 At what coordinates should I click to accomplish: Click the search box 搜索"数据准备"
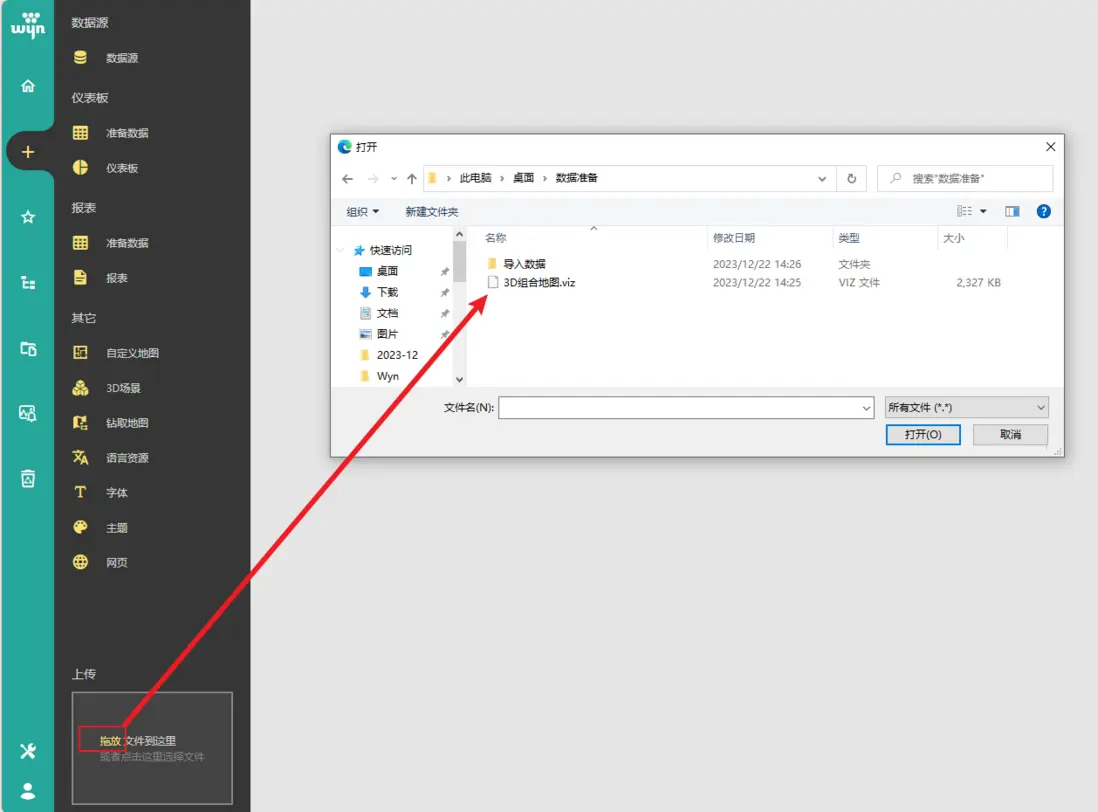(965, 178)
